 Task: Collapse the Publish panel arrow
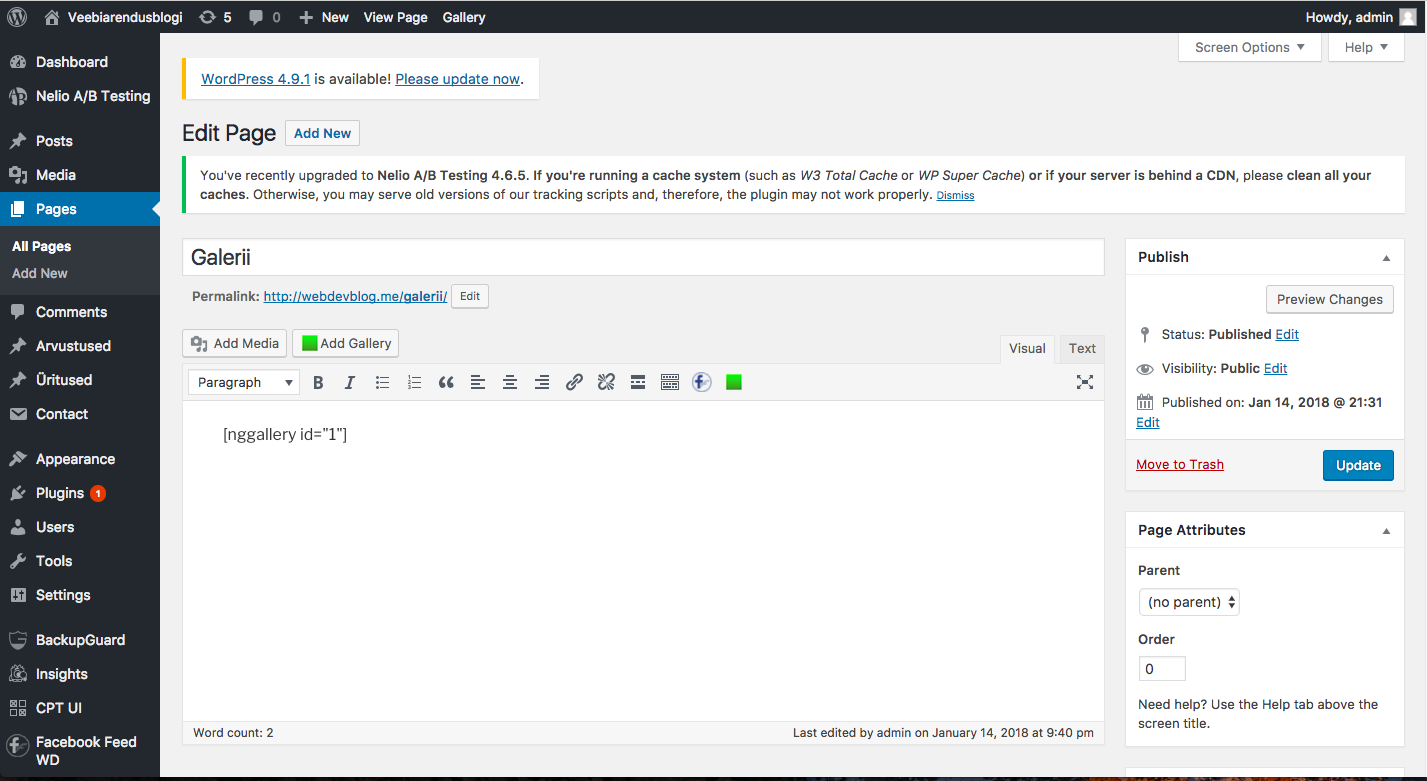1386,258
